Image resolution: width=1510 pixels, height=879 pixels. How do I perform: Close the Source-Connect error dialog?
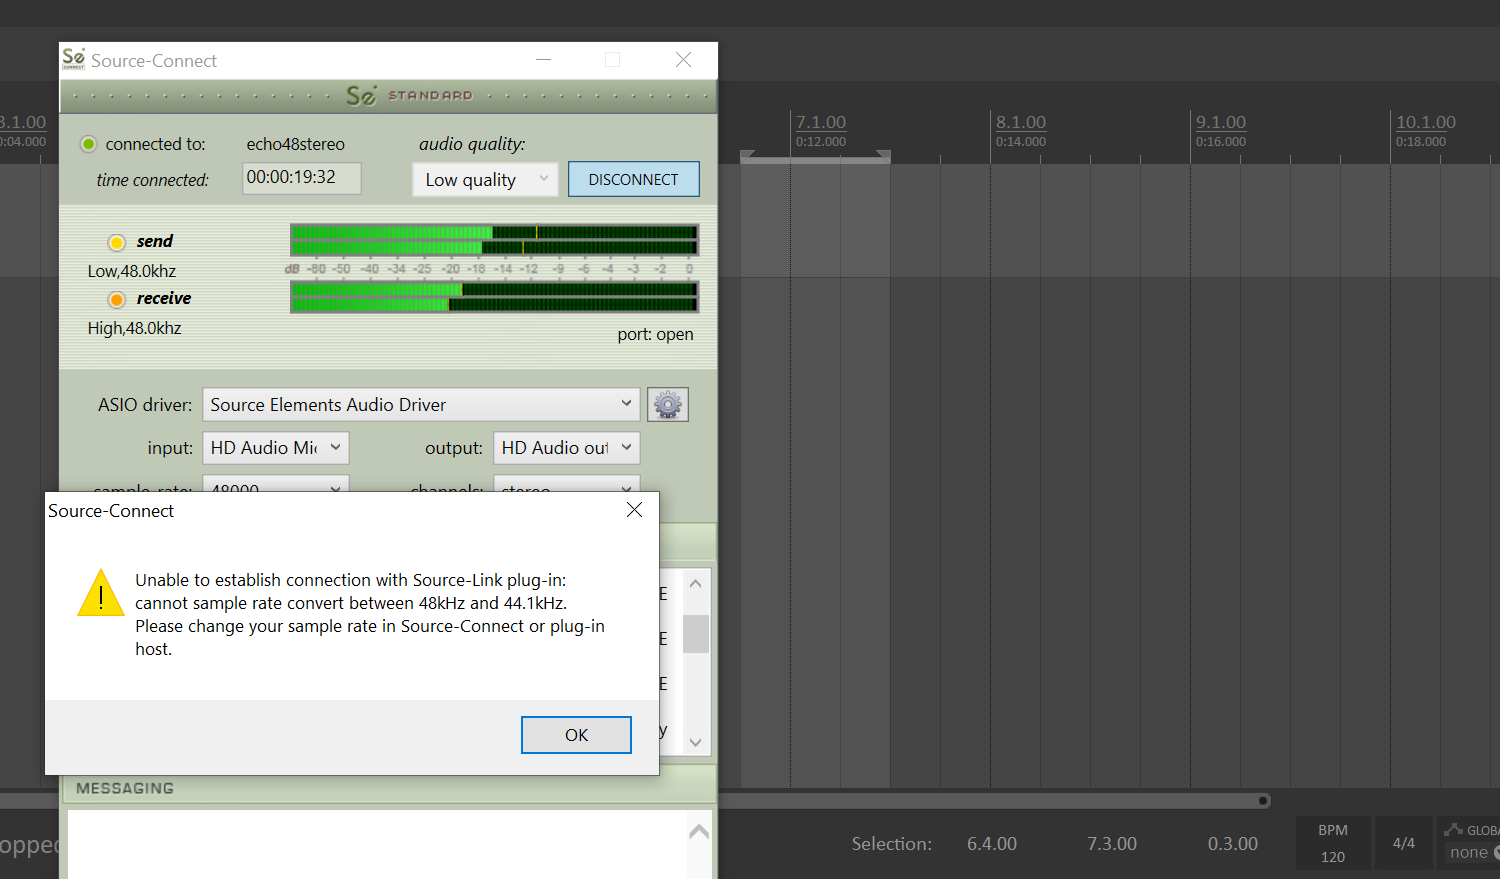[634, 510]
